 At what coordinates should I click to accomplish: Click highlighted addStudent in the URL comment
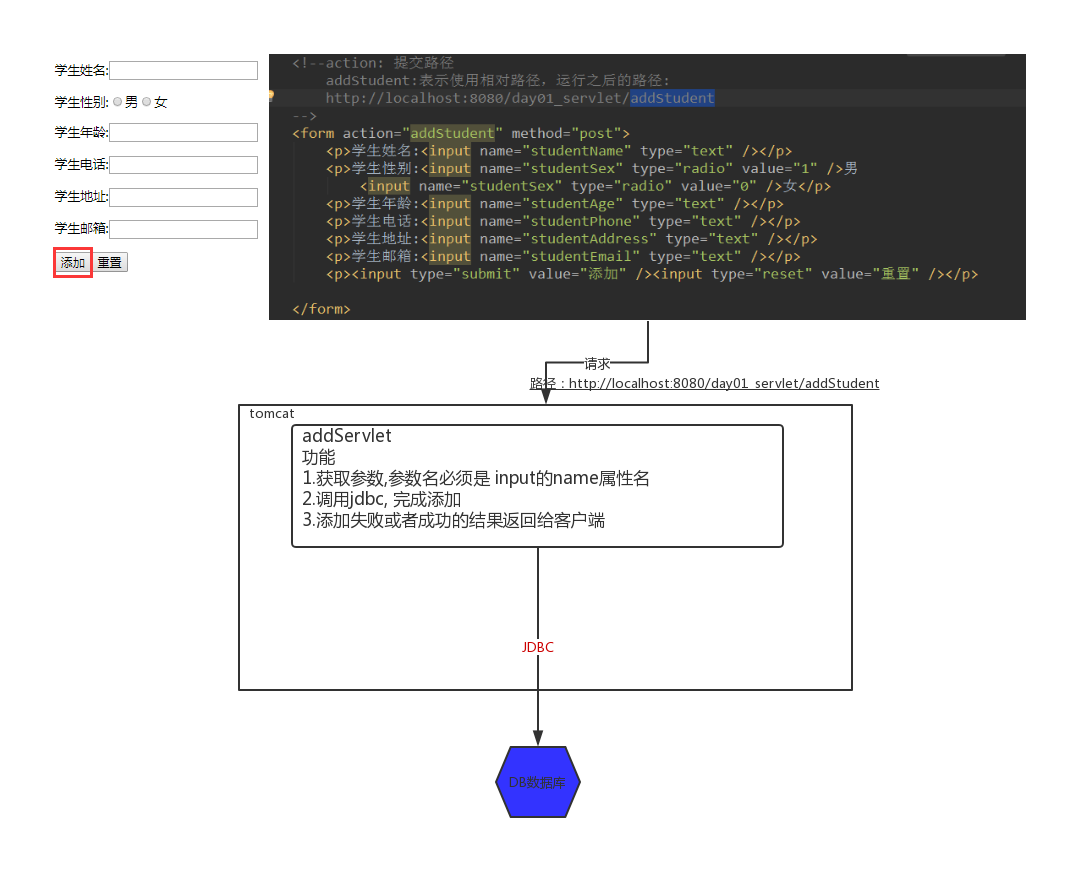point(672,98)
